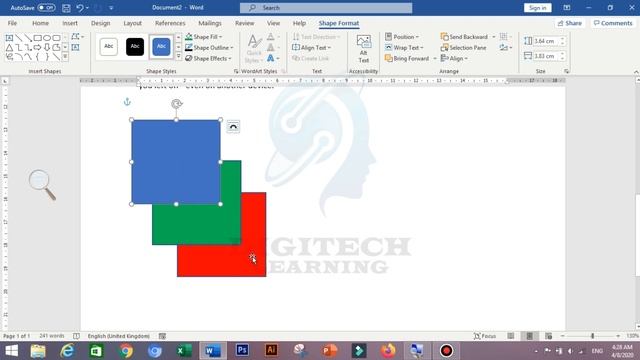This screenshot has width=640, height=360.
Task: Open the Shape Fill dropdown
Action: coord(204,37)
